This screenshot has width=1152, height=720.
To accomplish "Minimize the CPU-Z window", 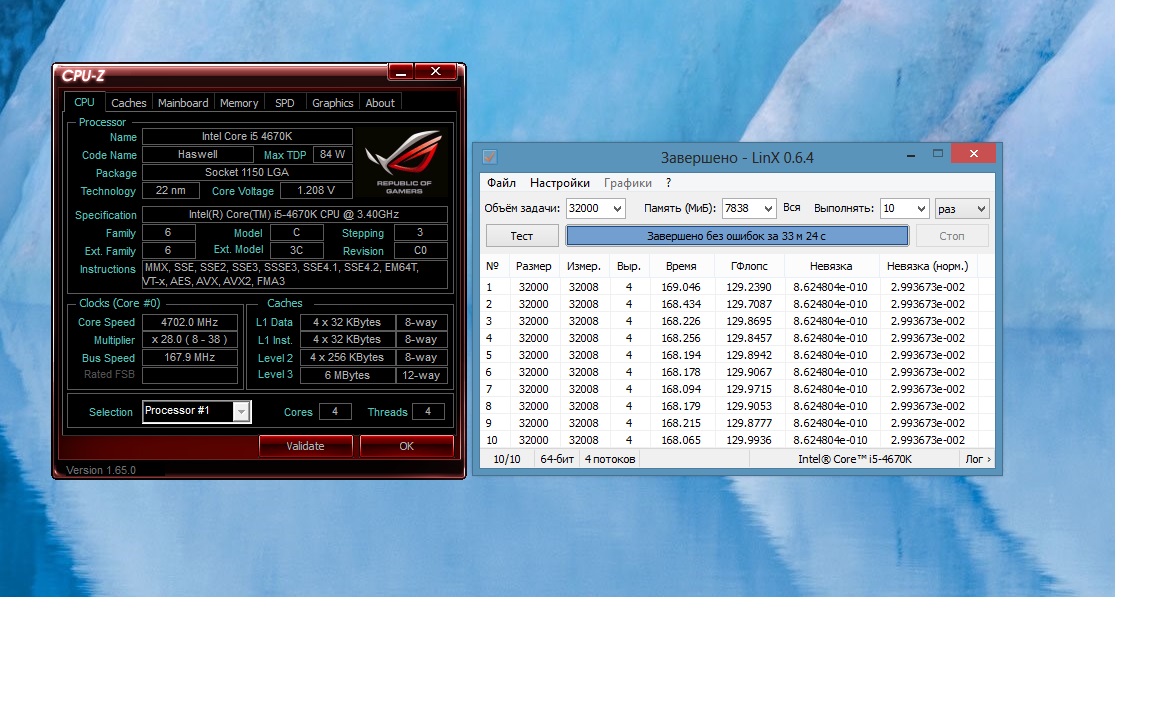I will coord(400,71).
